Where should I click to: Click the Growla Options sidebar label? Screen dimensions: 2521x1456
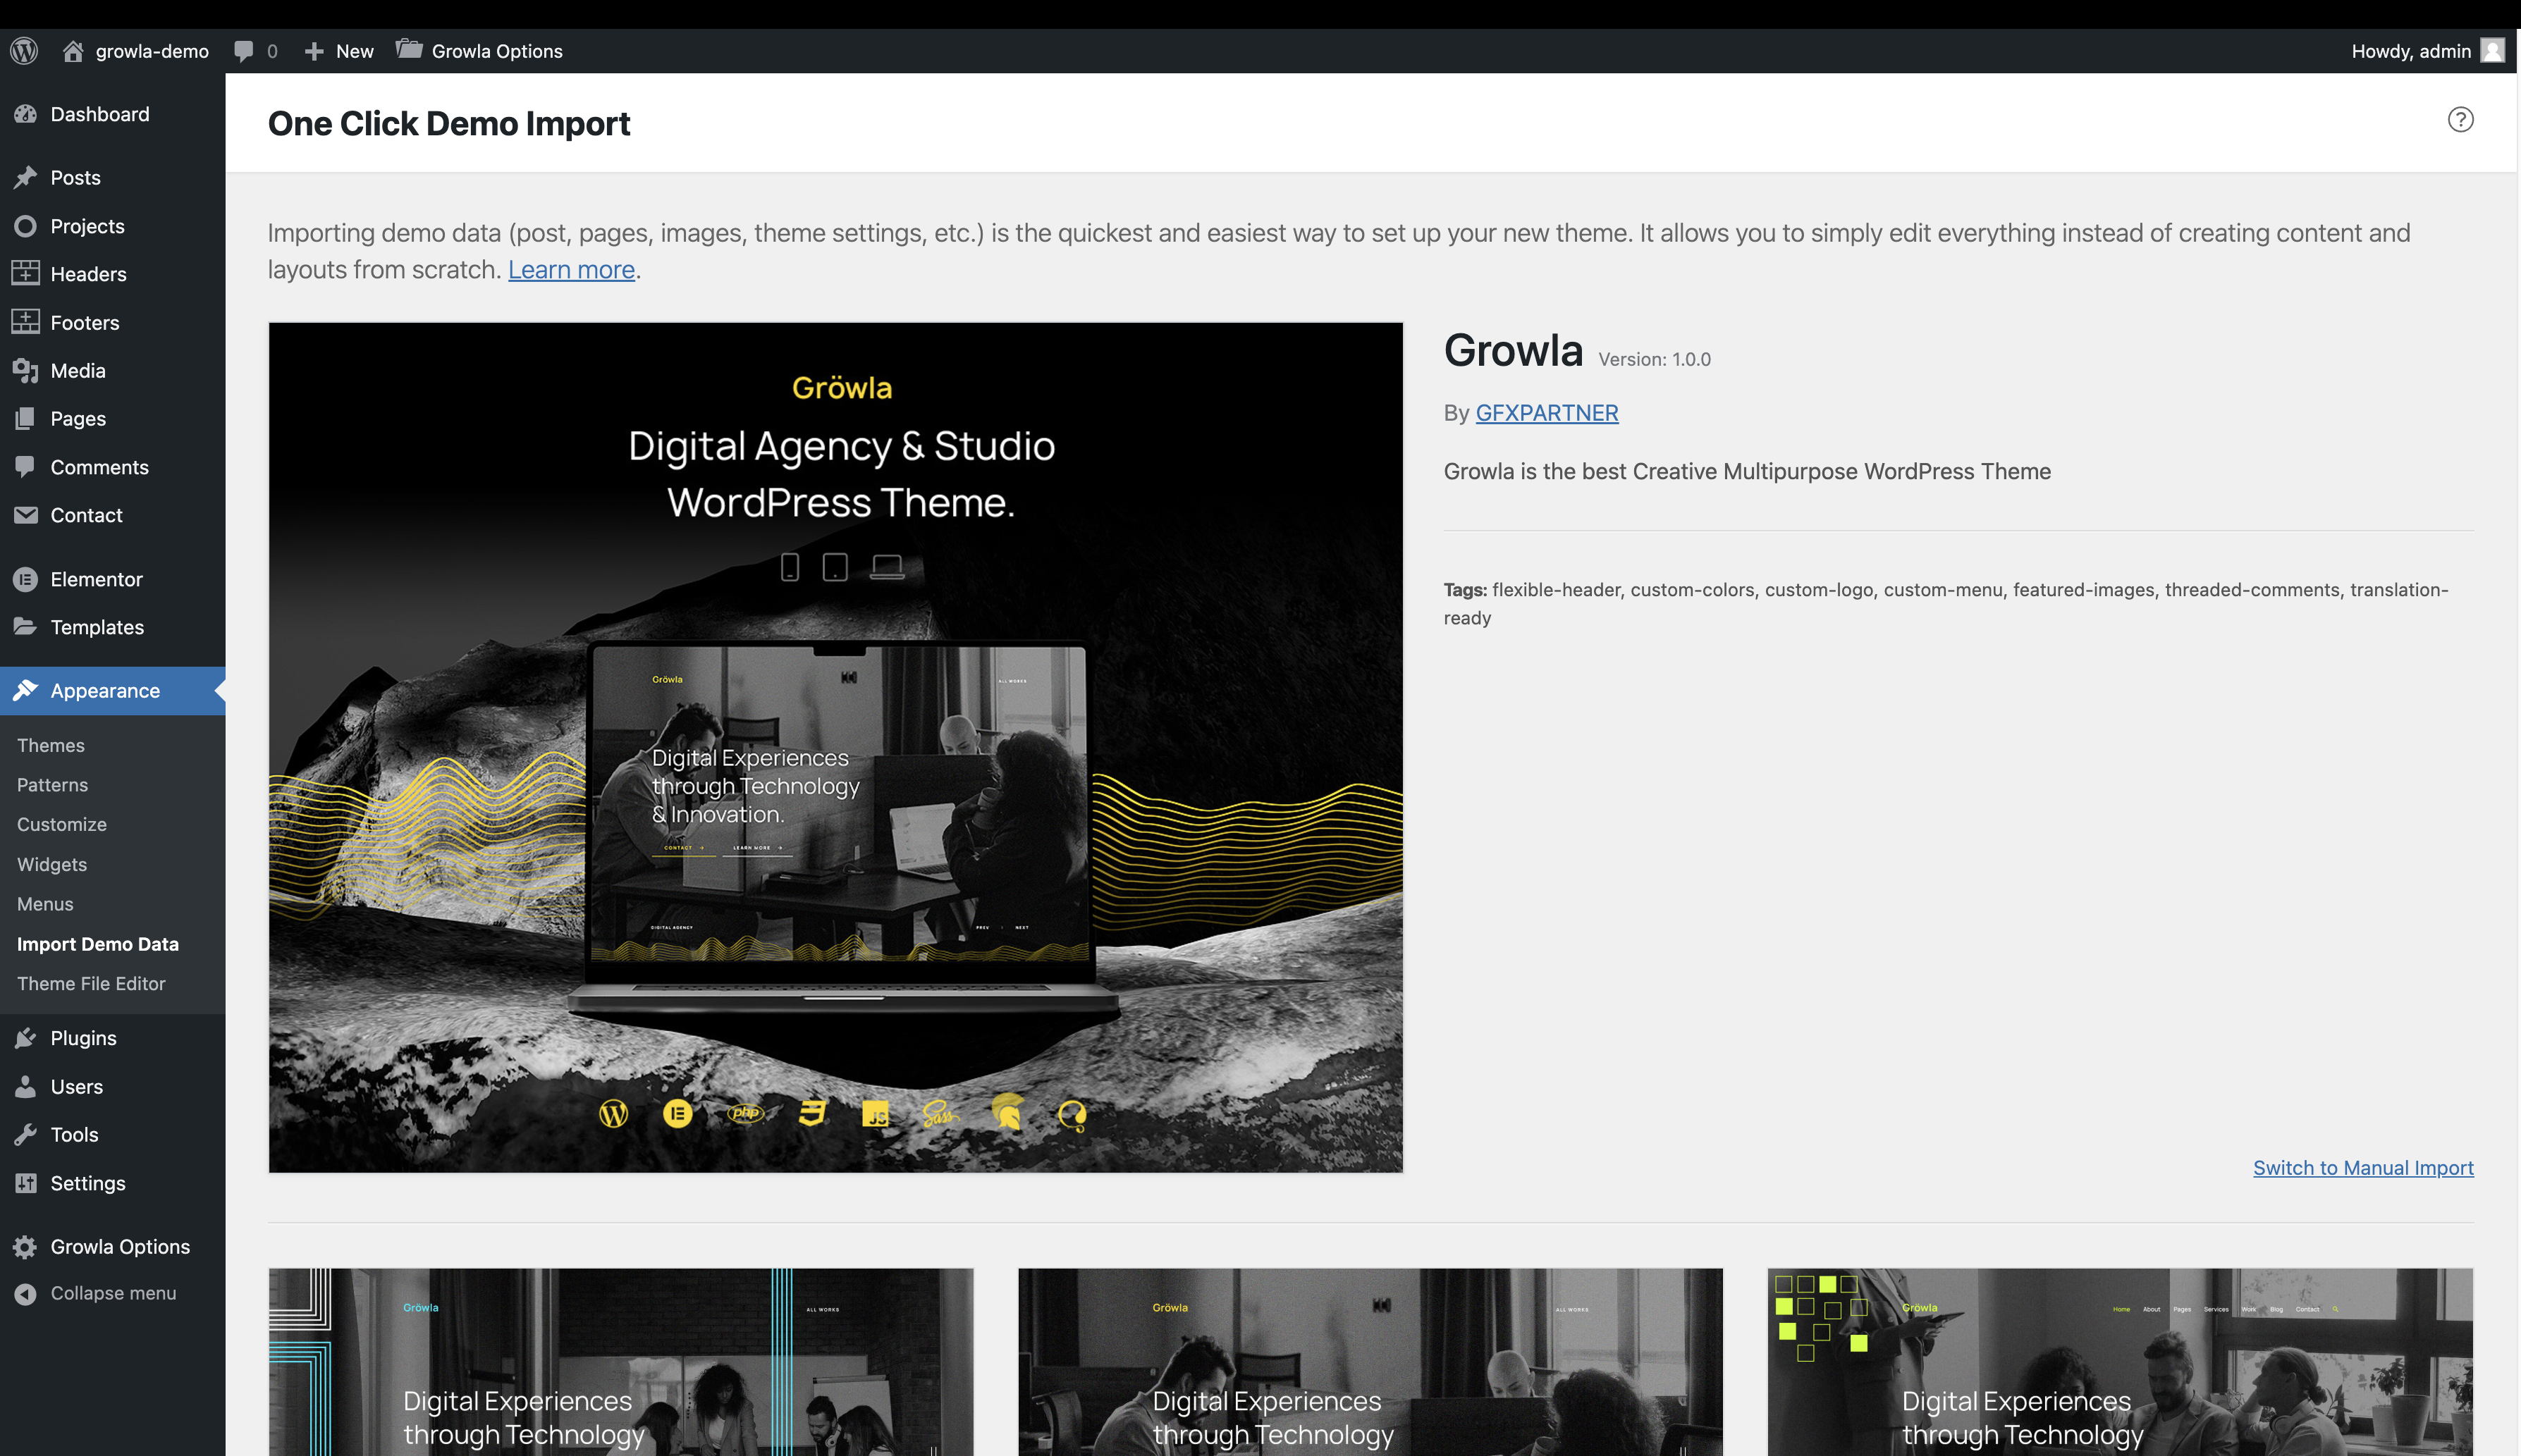point(120,1246)
